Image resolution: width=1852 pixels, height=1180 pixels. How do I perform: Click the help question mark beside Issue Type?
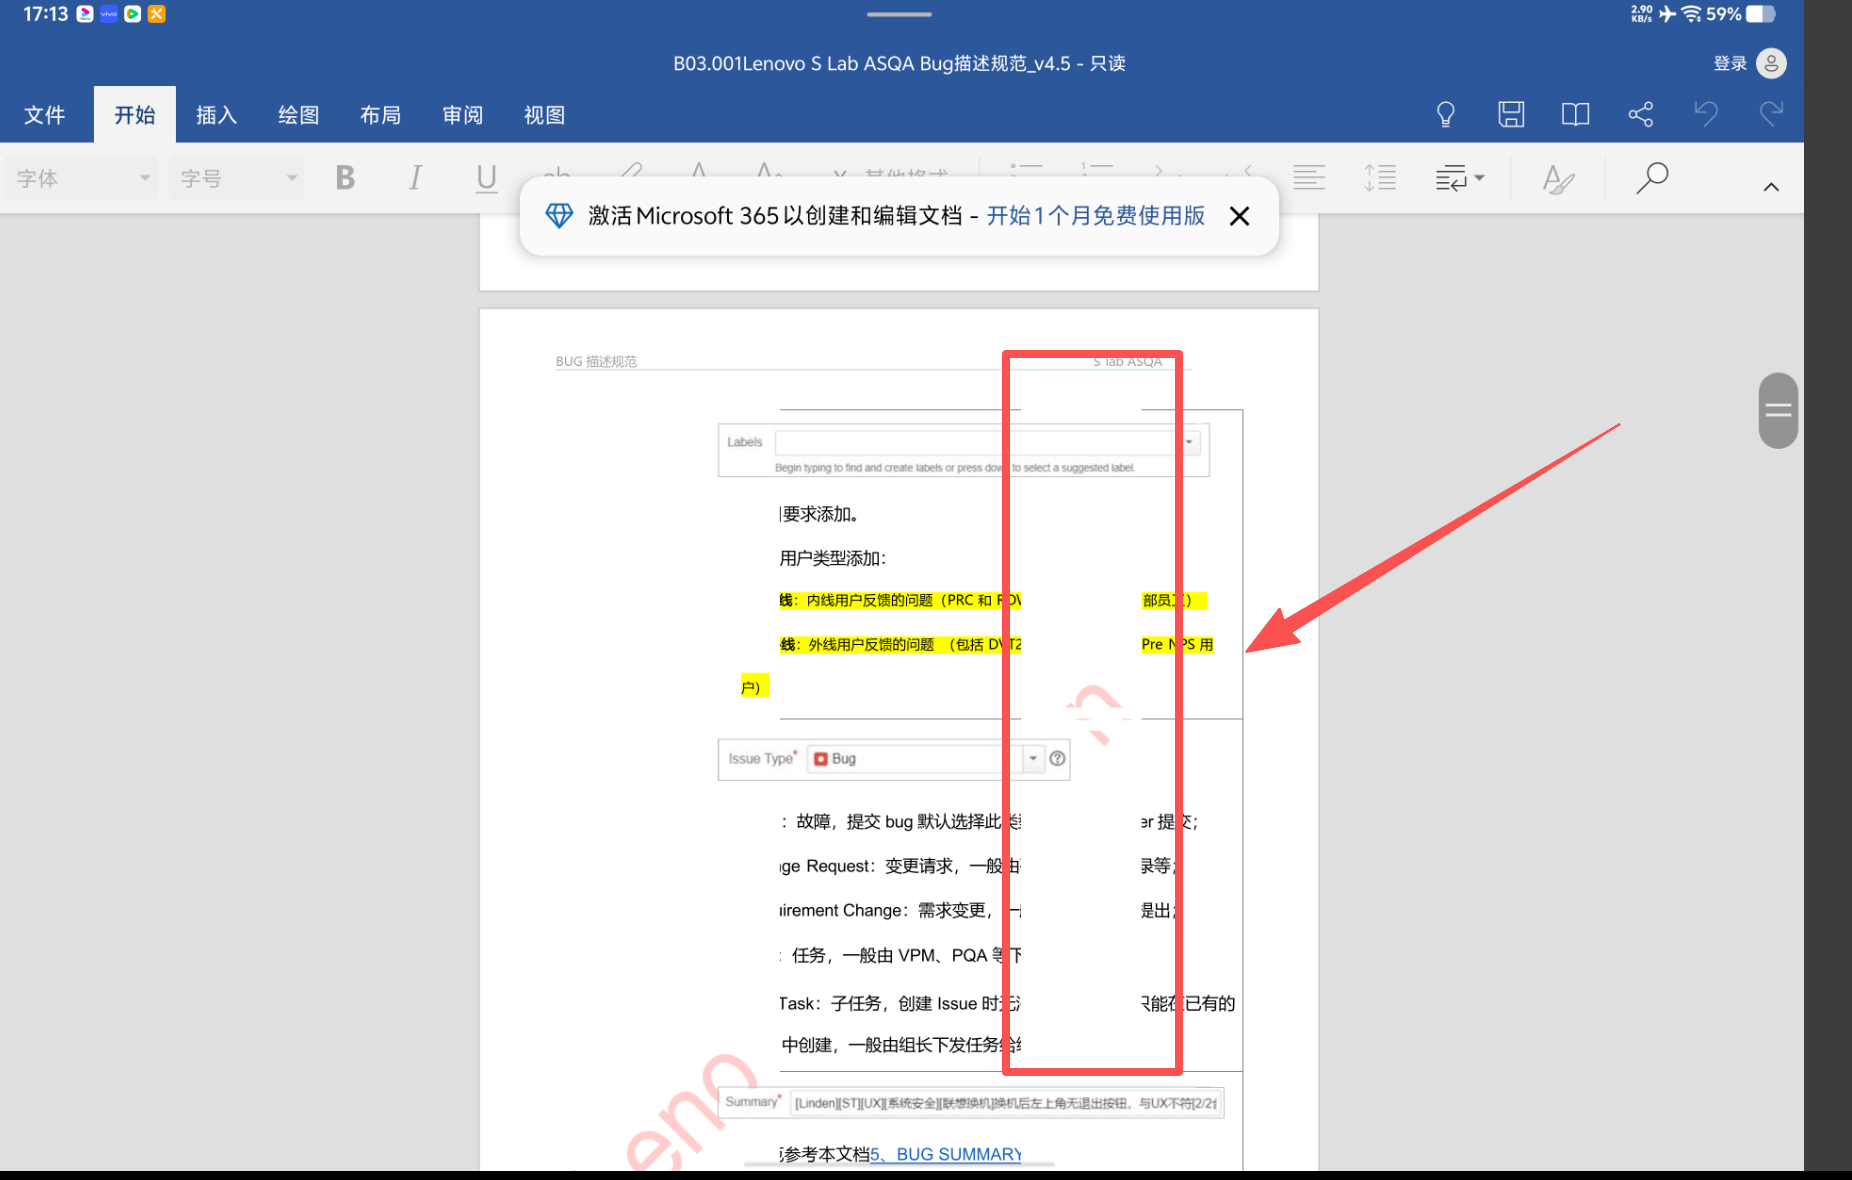[1058, 759]
